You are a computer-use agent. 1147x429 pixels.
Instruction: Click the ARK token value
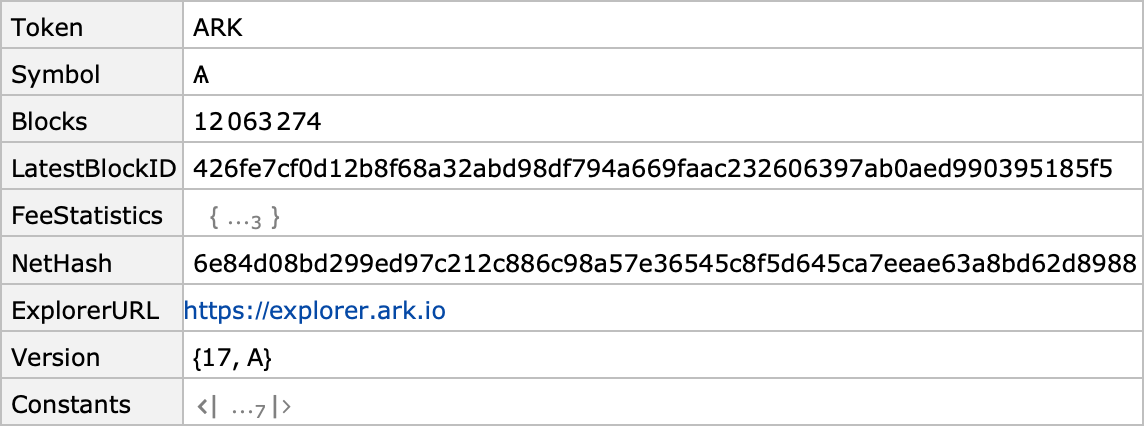point(218,28)
